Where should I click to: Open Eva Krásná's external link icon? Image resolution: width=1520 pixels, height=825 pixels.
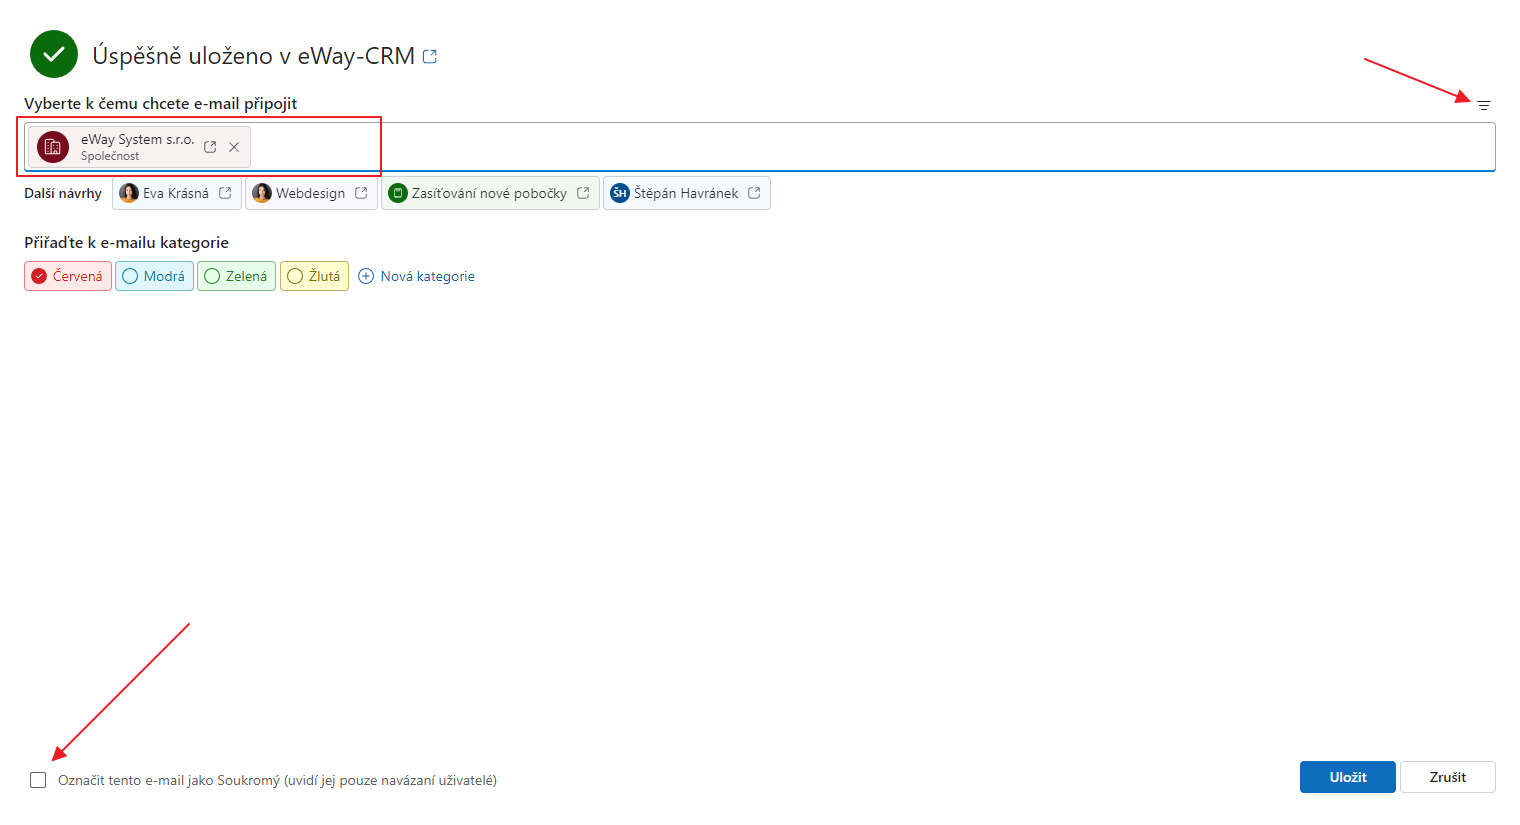tap(225, 193)
